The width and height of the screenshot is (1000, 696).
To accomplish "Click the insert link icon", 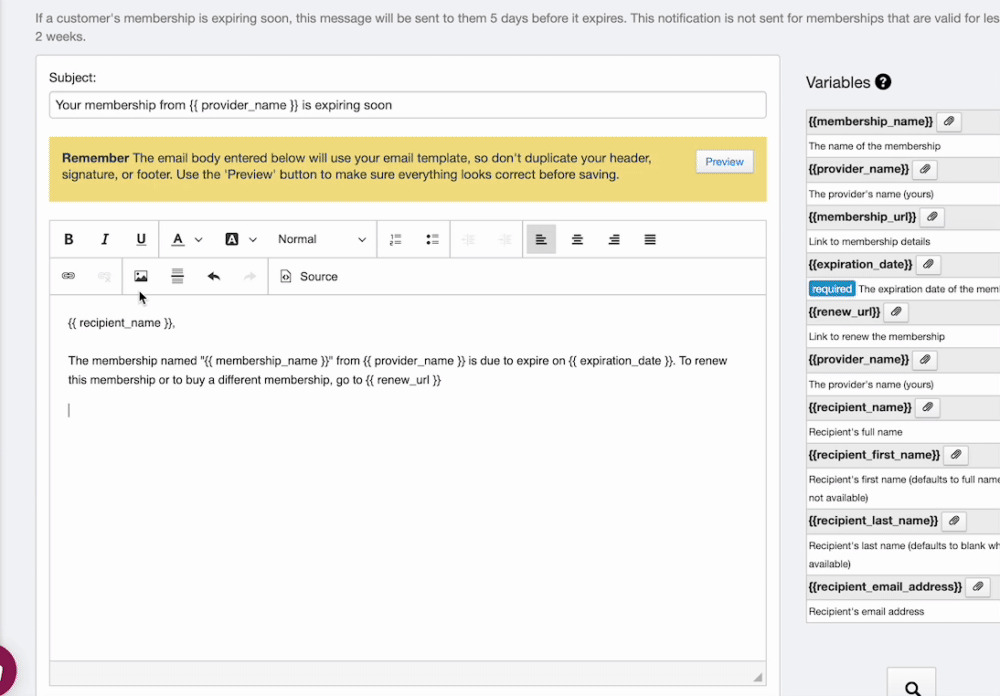I will pos(69,276).
